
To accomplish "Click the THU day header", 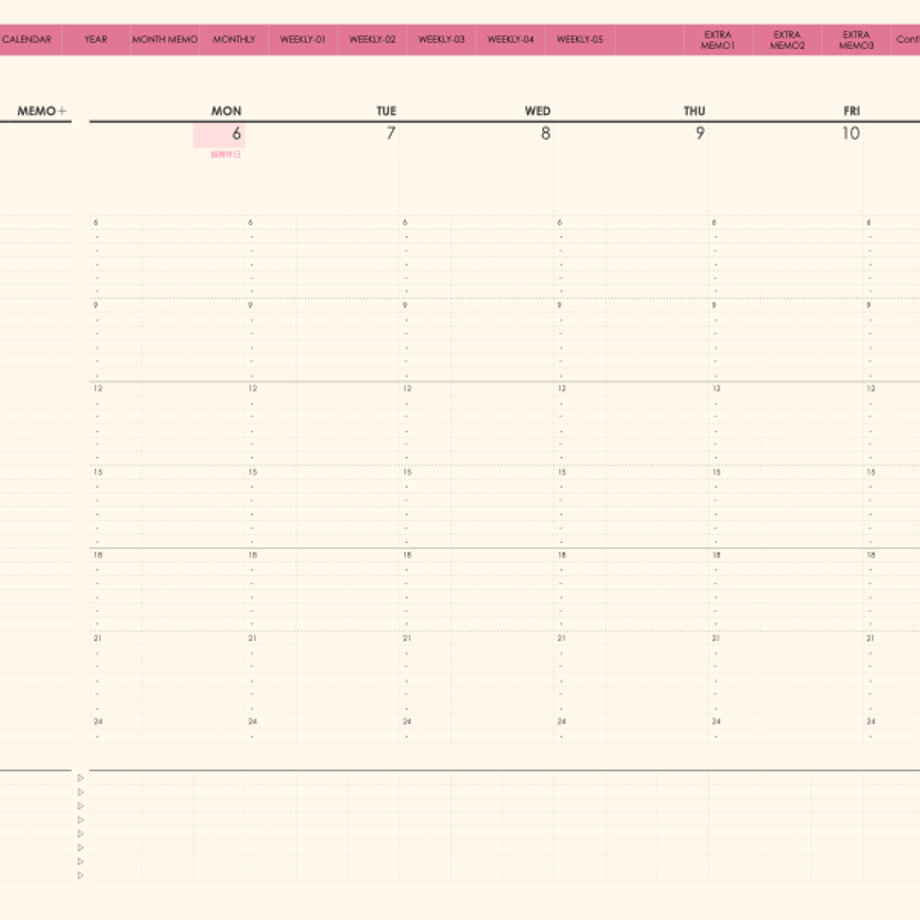I will [695, 111].
